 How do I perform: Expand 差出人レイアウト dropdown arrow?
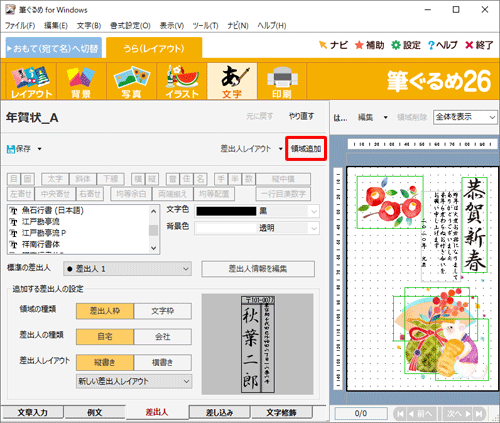(280, 149)
